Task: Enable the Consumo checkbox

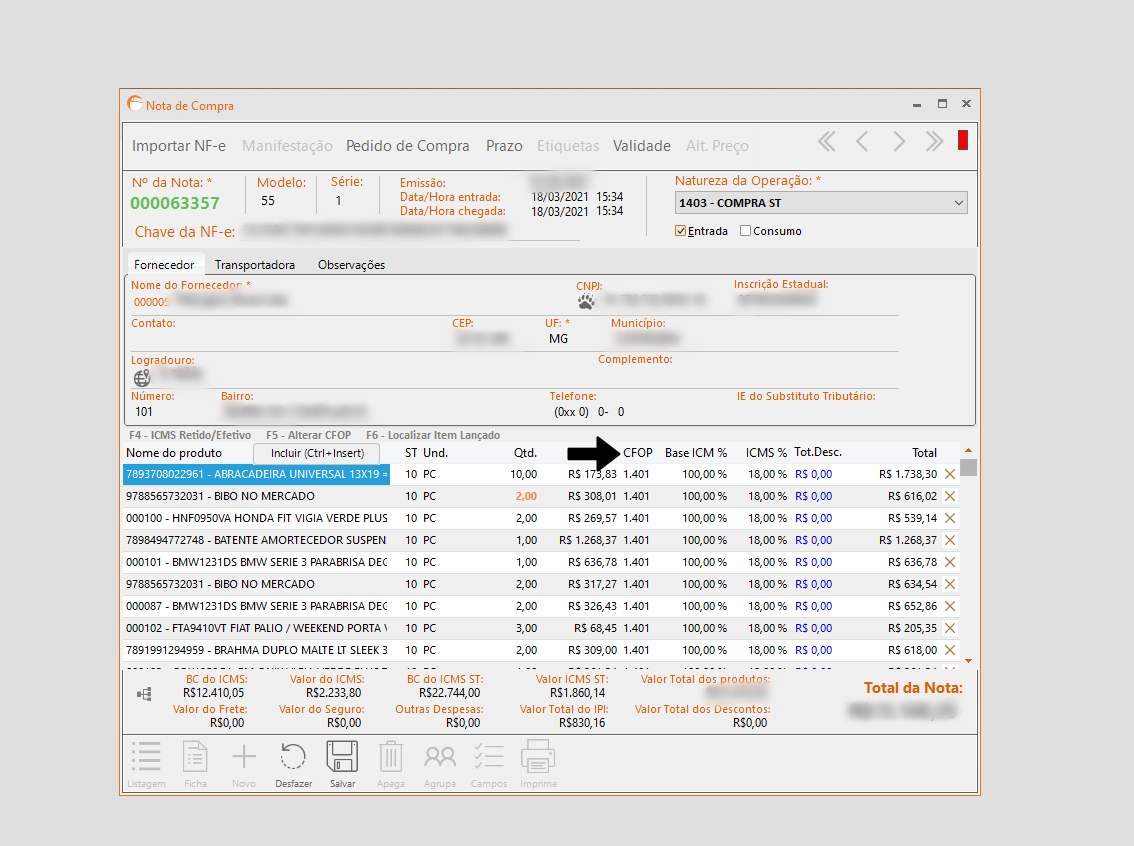Action: [x=745, y=231]
